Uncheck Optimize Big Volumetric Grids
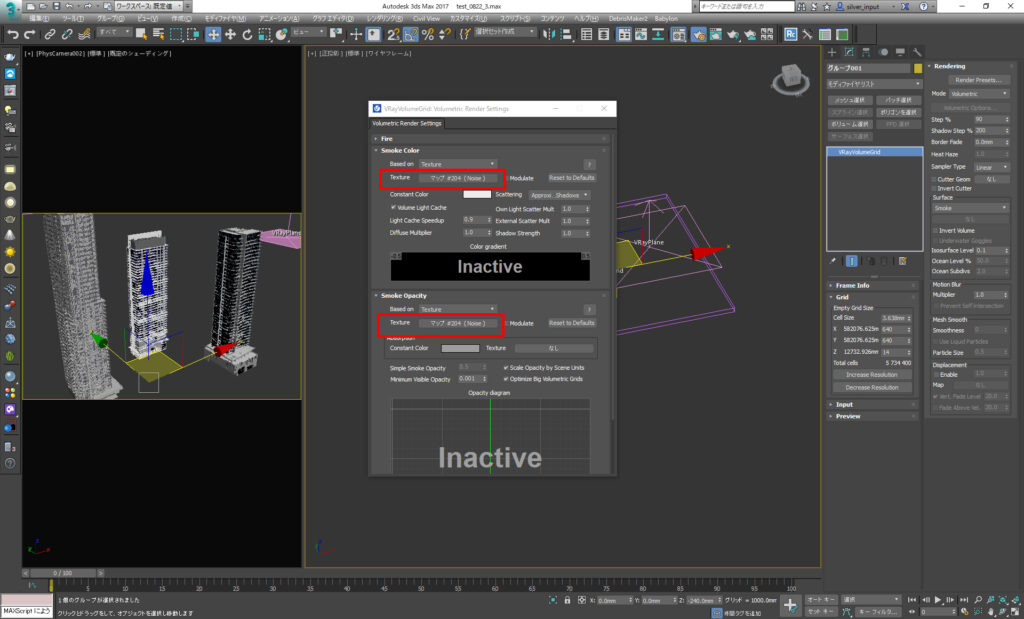Viewport: 1024px width, 619px height. tap(506, 379)
